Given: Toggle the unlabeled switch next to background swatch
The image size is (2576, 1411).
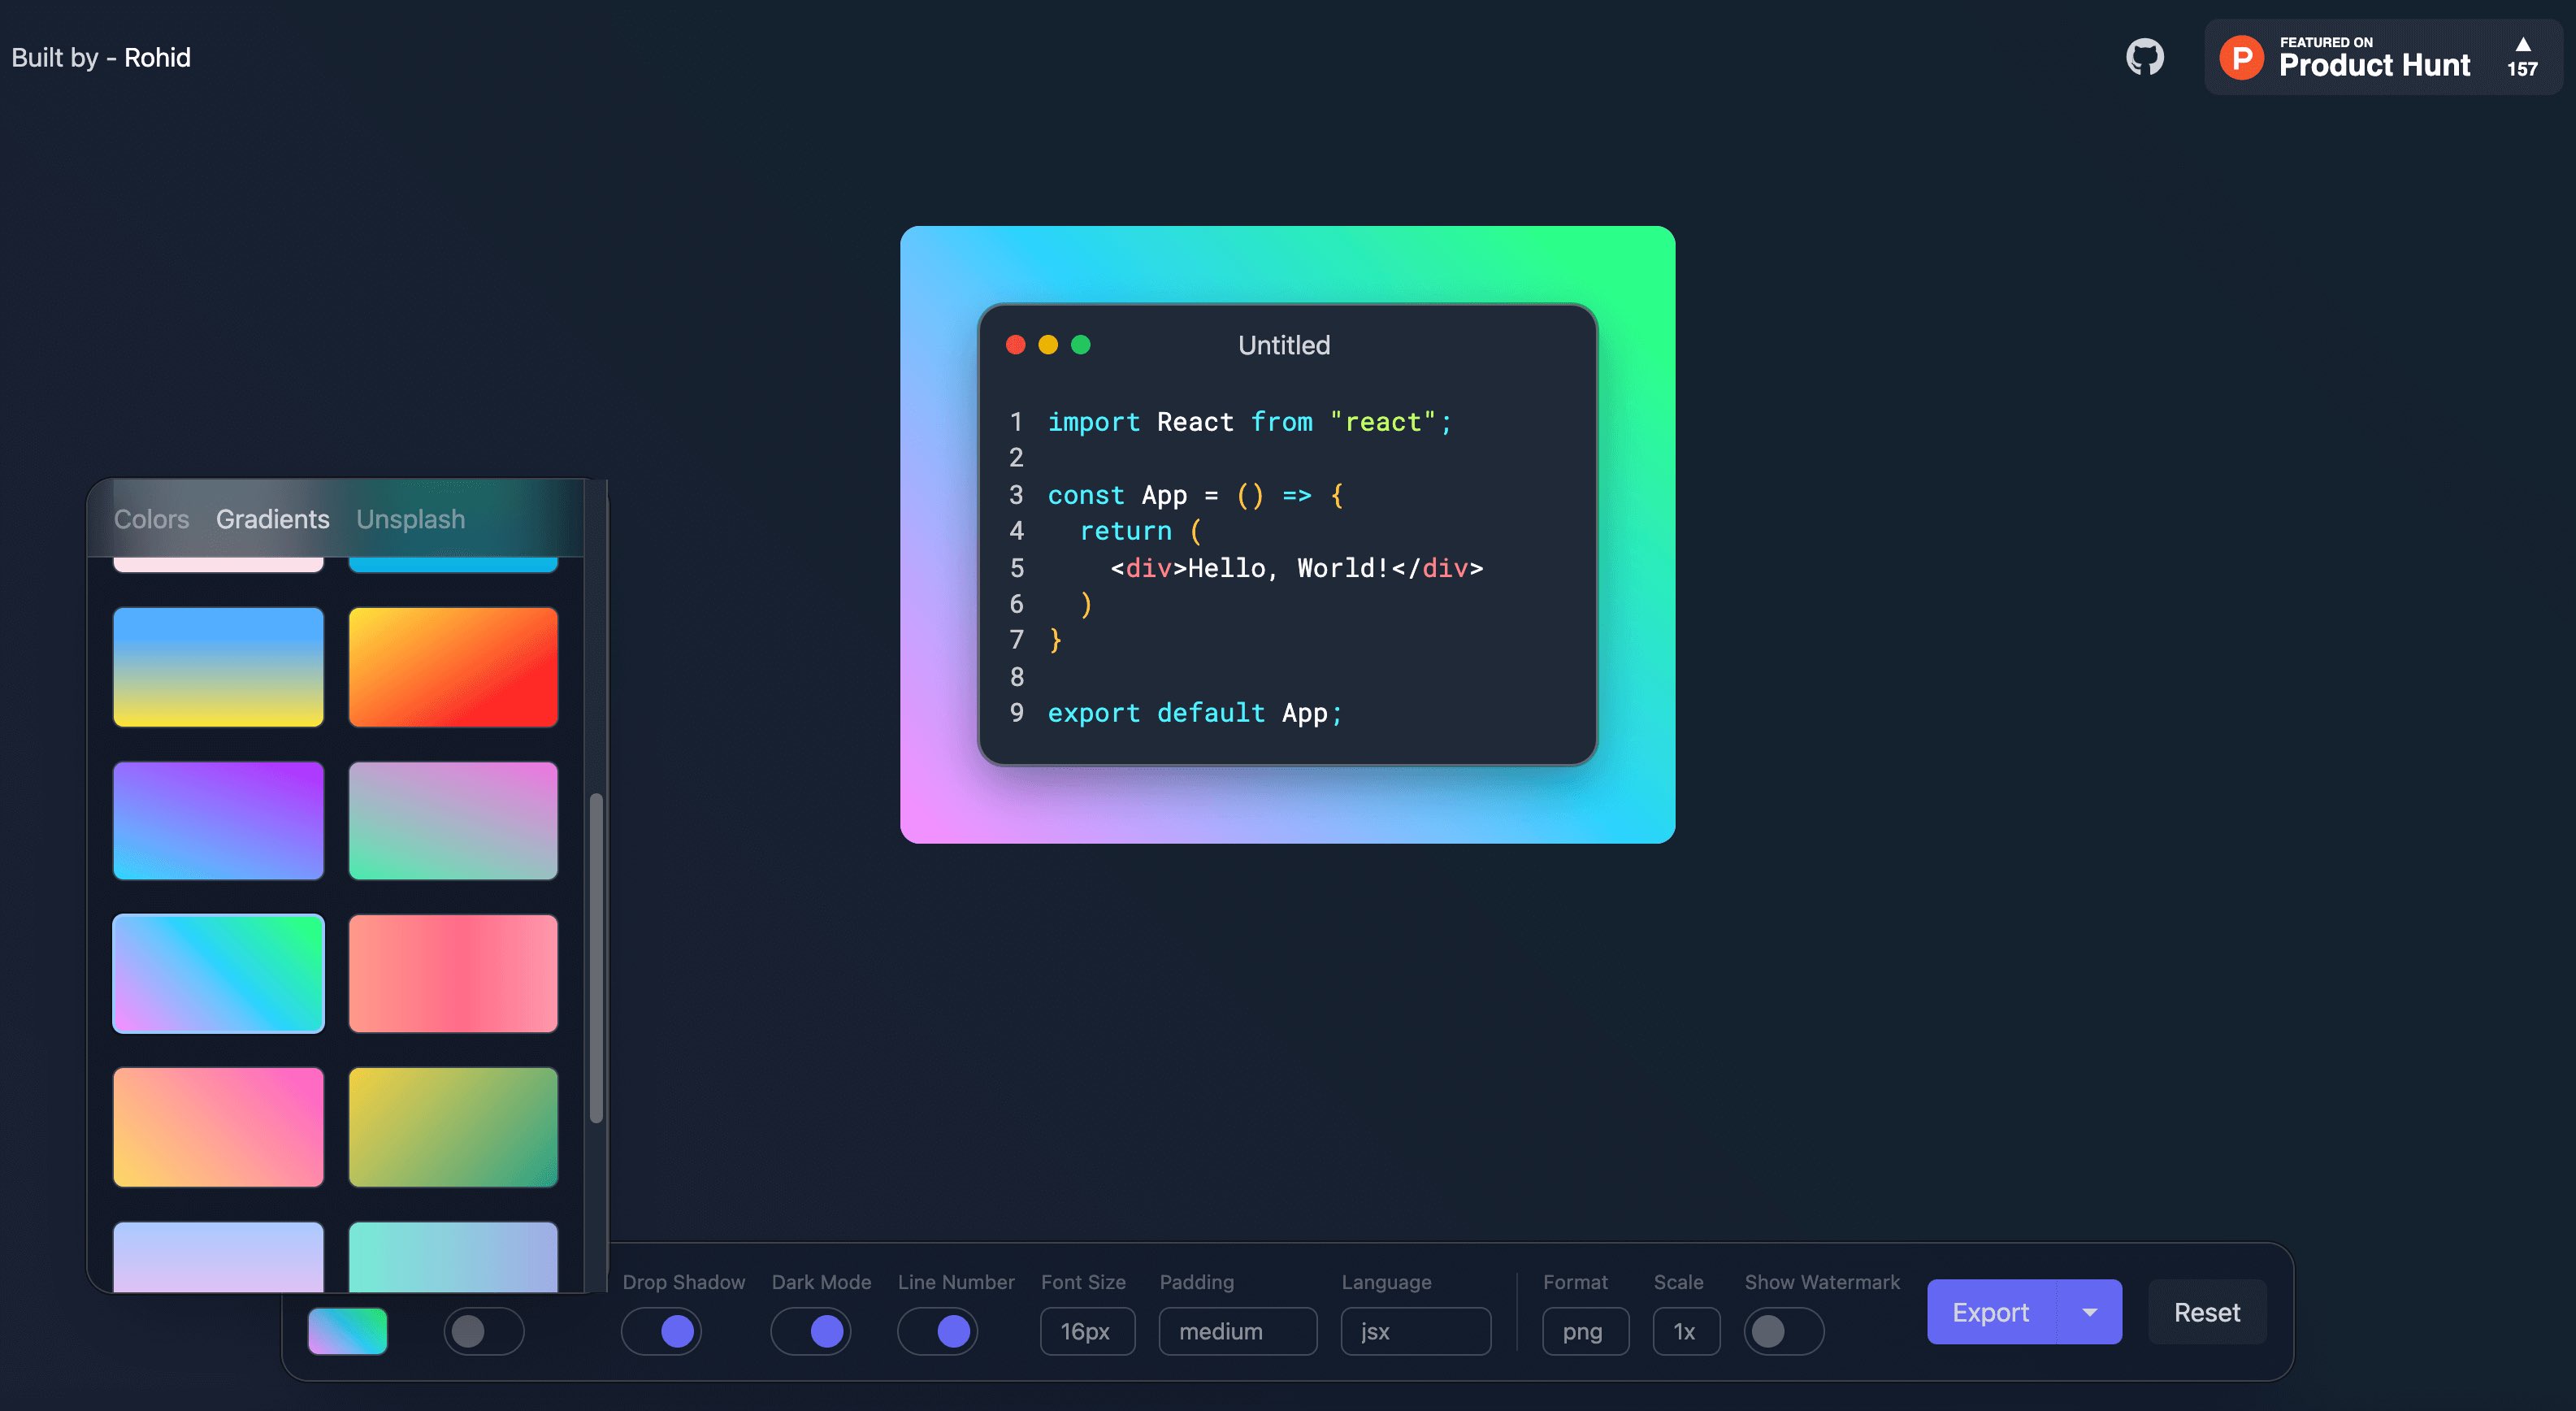Looking at the screenshot, I should pos(484,1331).
